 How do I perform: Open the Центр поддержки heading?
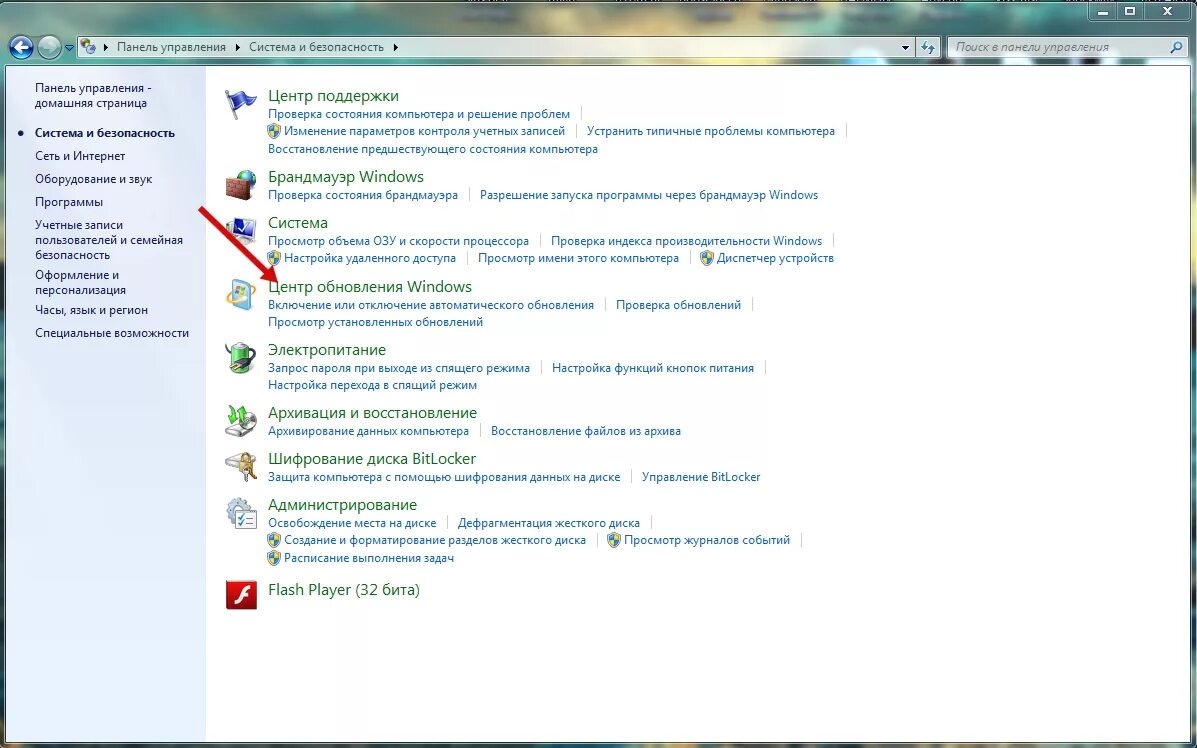(x=334, y=95)
